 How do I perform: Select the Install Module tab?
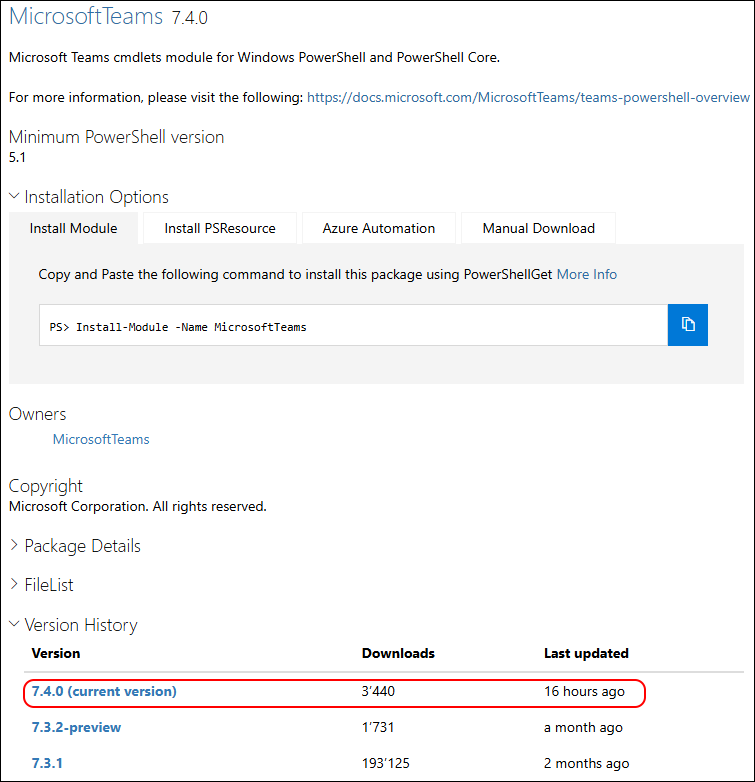click(74, 228)
